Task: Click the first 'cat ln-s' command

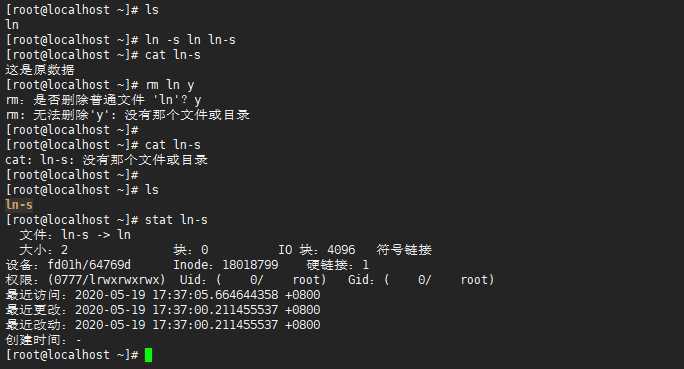Action: [173, 55]
